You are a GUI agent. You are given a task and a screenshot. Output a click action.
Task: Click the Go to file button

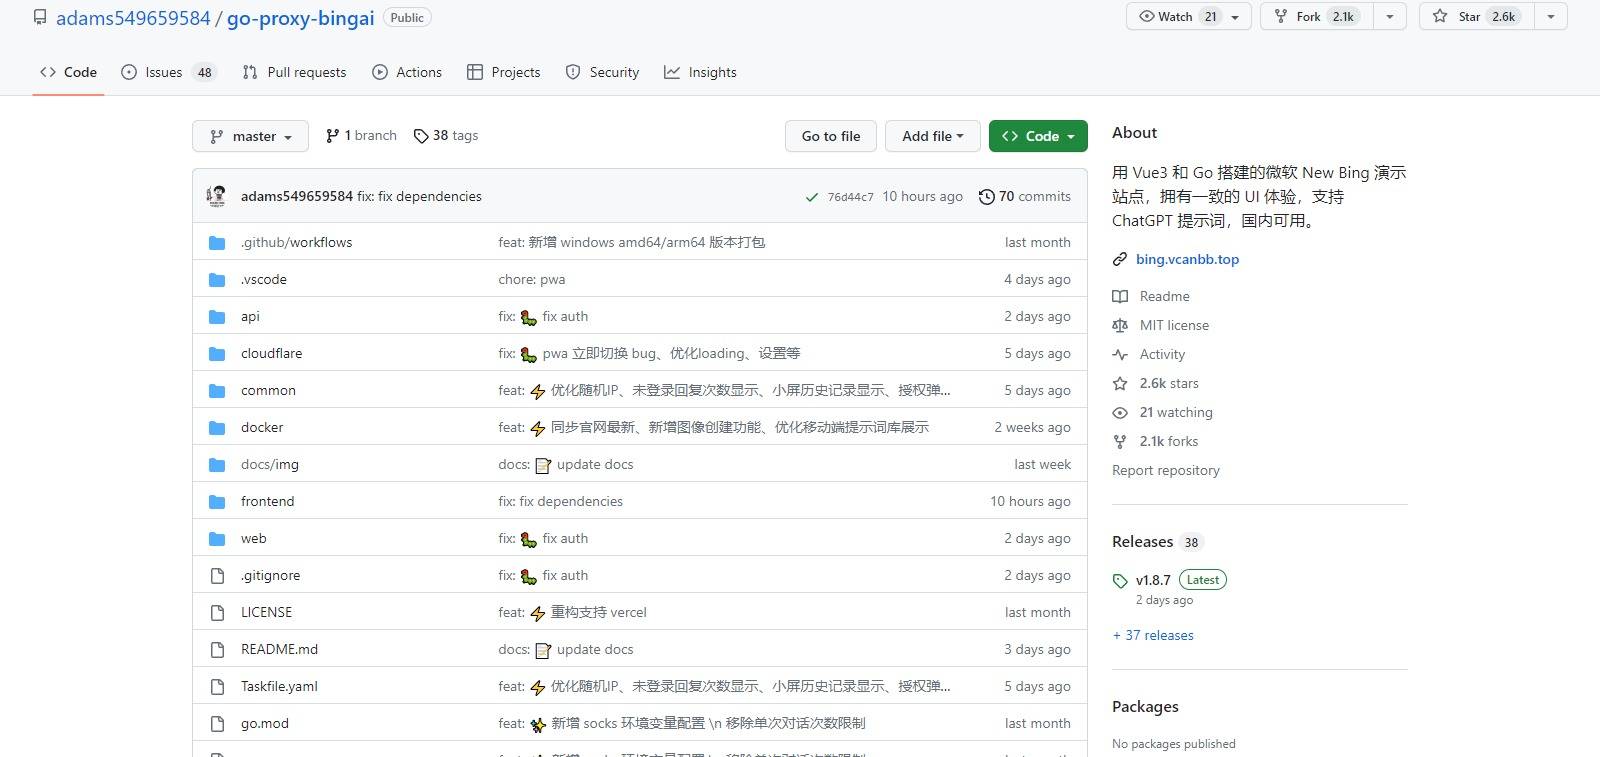[831, 136]
